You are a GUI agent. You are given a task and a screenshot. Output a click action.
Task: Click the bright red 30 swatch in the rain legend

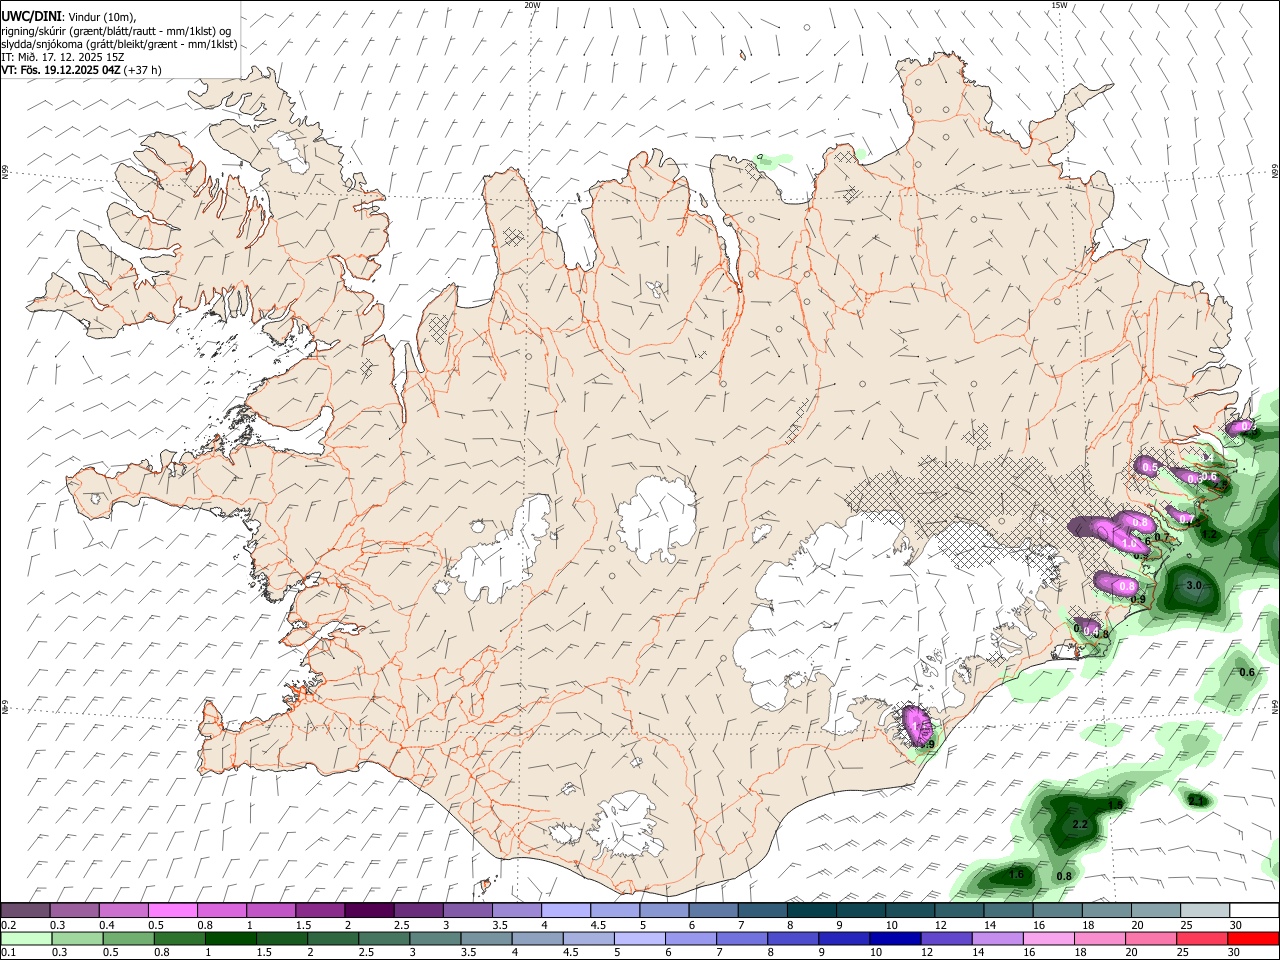pos(1253,938)
